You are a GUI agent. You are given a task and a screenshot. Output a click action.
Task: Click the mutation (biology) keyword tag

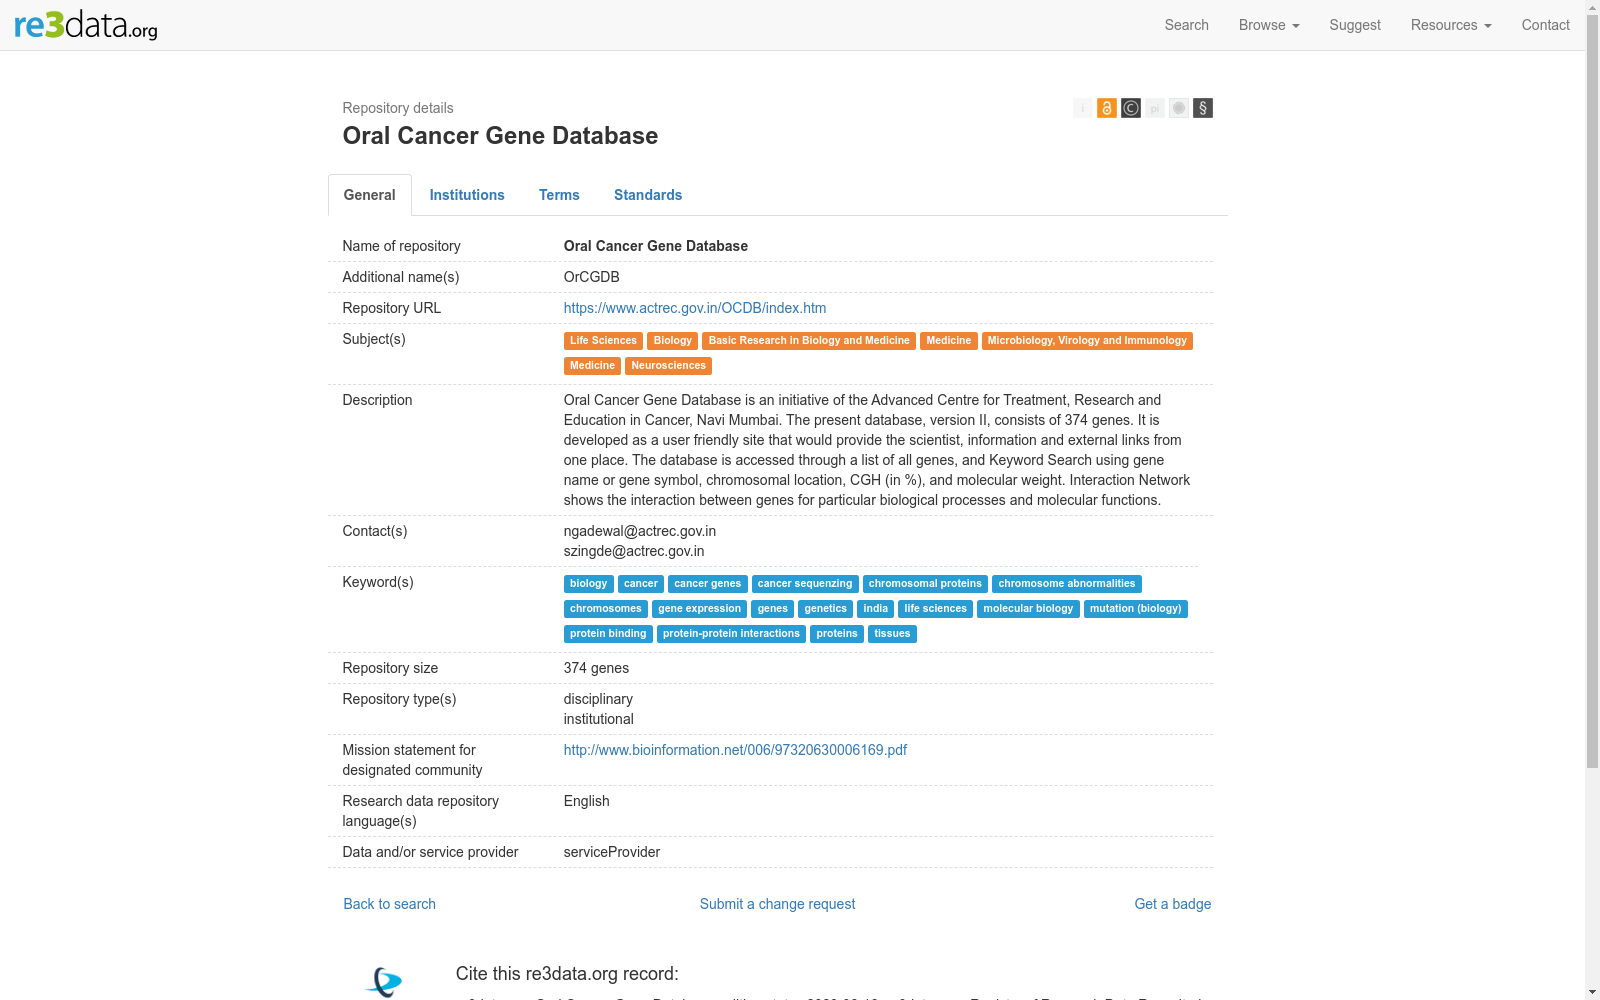[x=1136, y=609]
